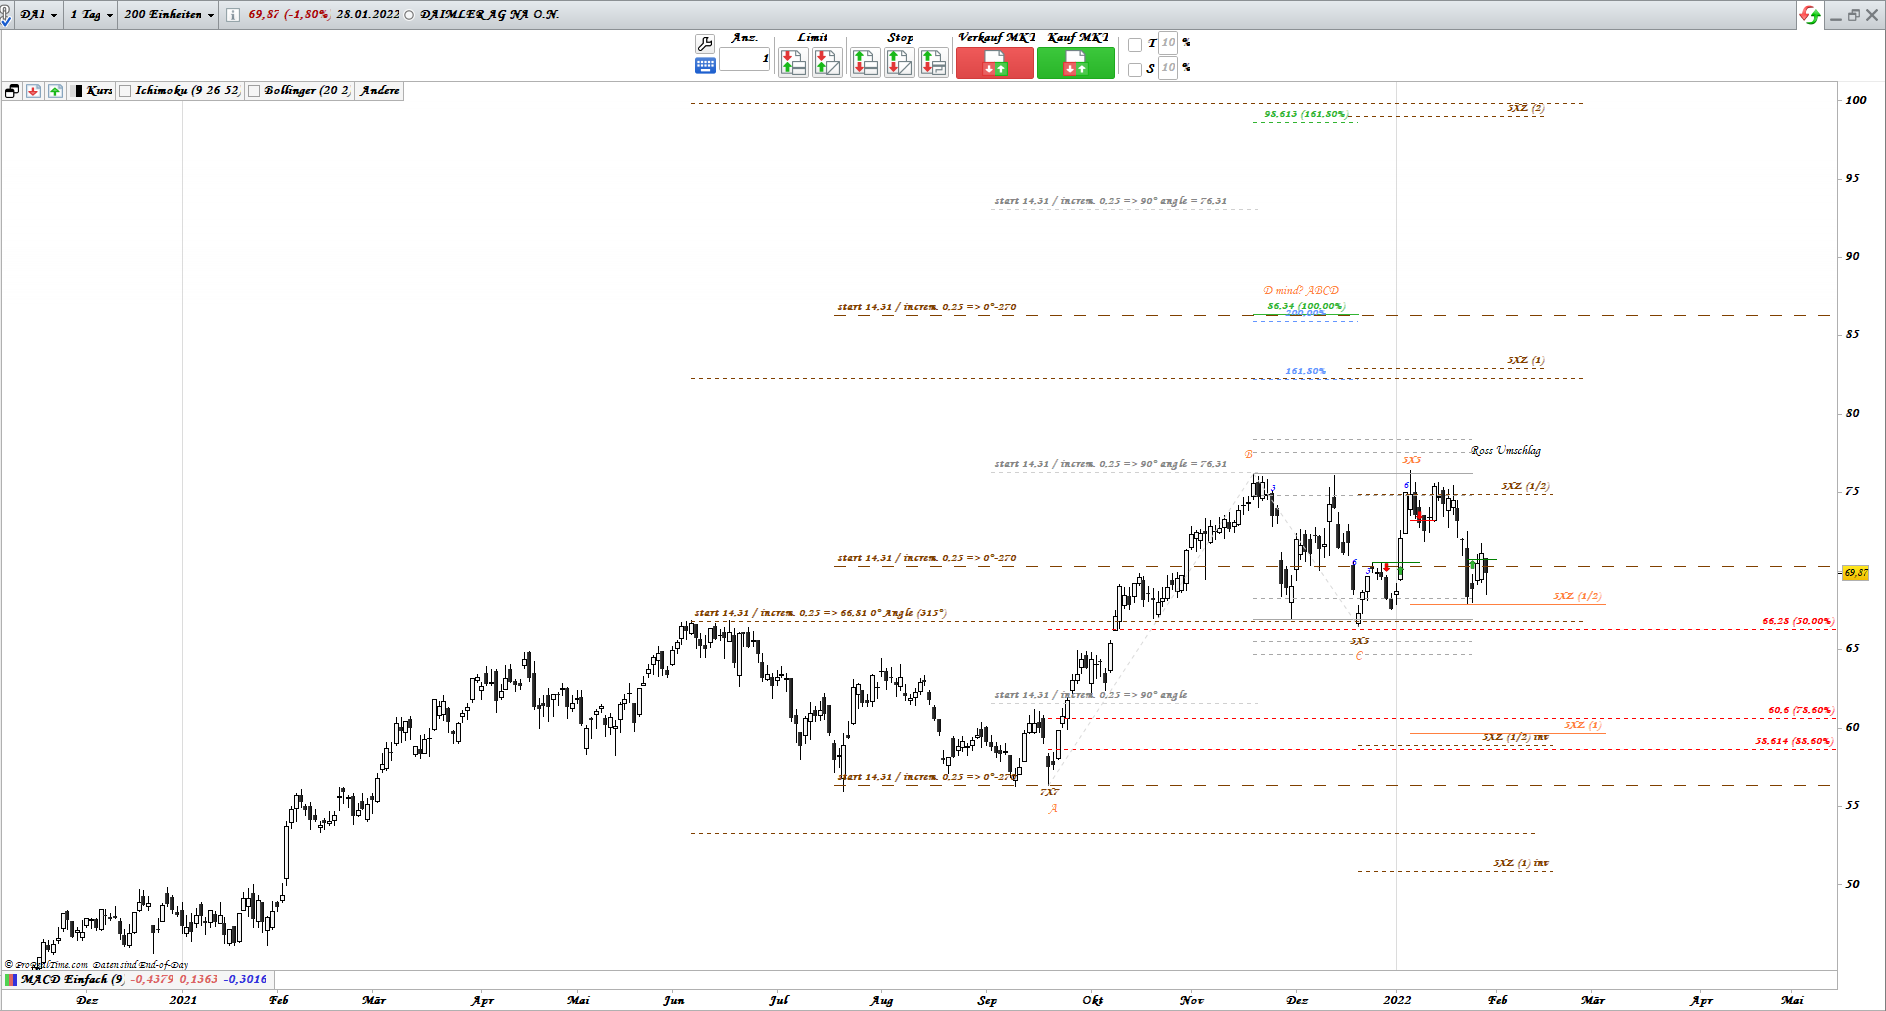Open the 1 Tag timeframe dropdown
The height and width of the screenshot is (1011, 1886).
click(91, 15)
